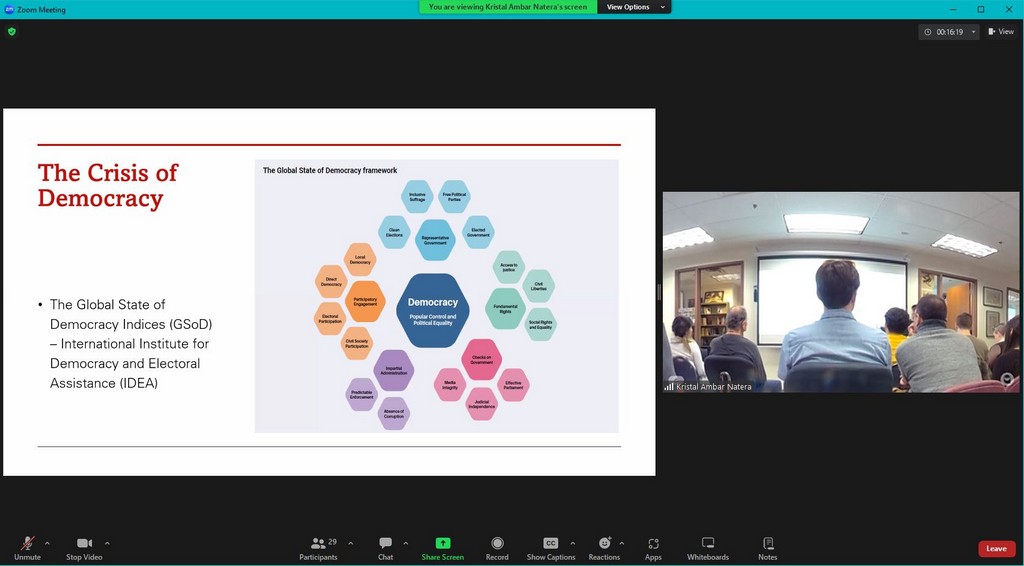Open the Participants panel

click(318, 547)
